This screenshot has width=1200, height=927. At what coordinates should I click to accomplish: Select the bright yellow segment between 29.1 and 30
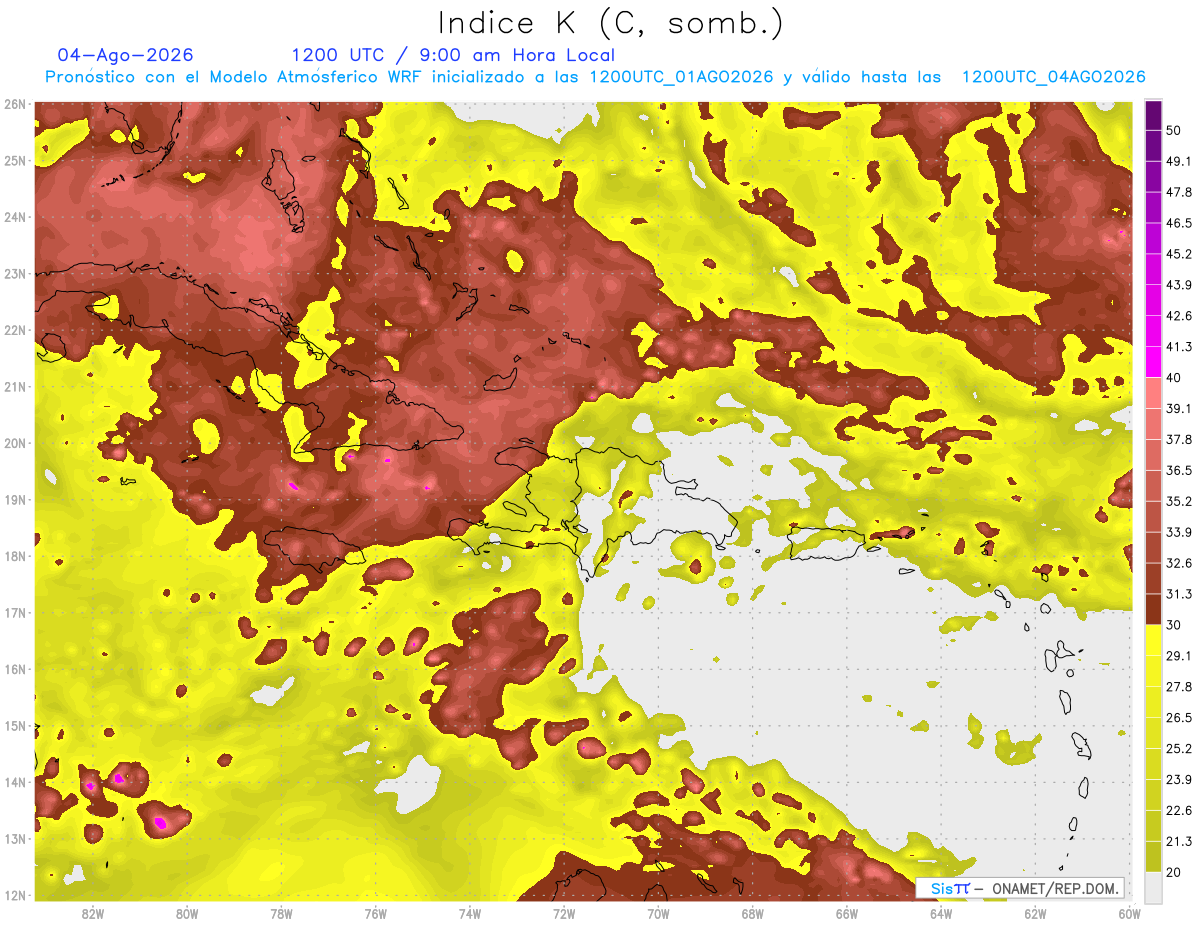(x=1153, y=640)
